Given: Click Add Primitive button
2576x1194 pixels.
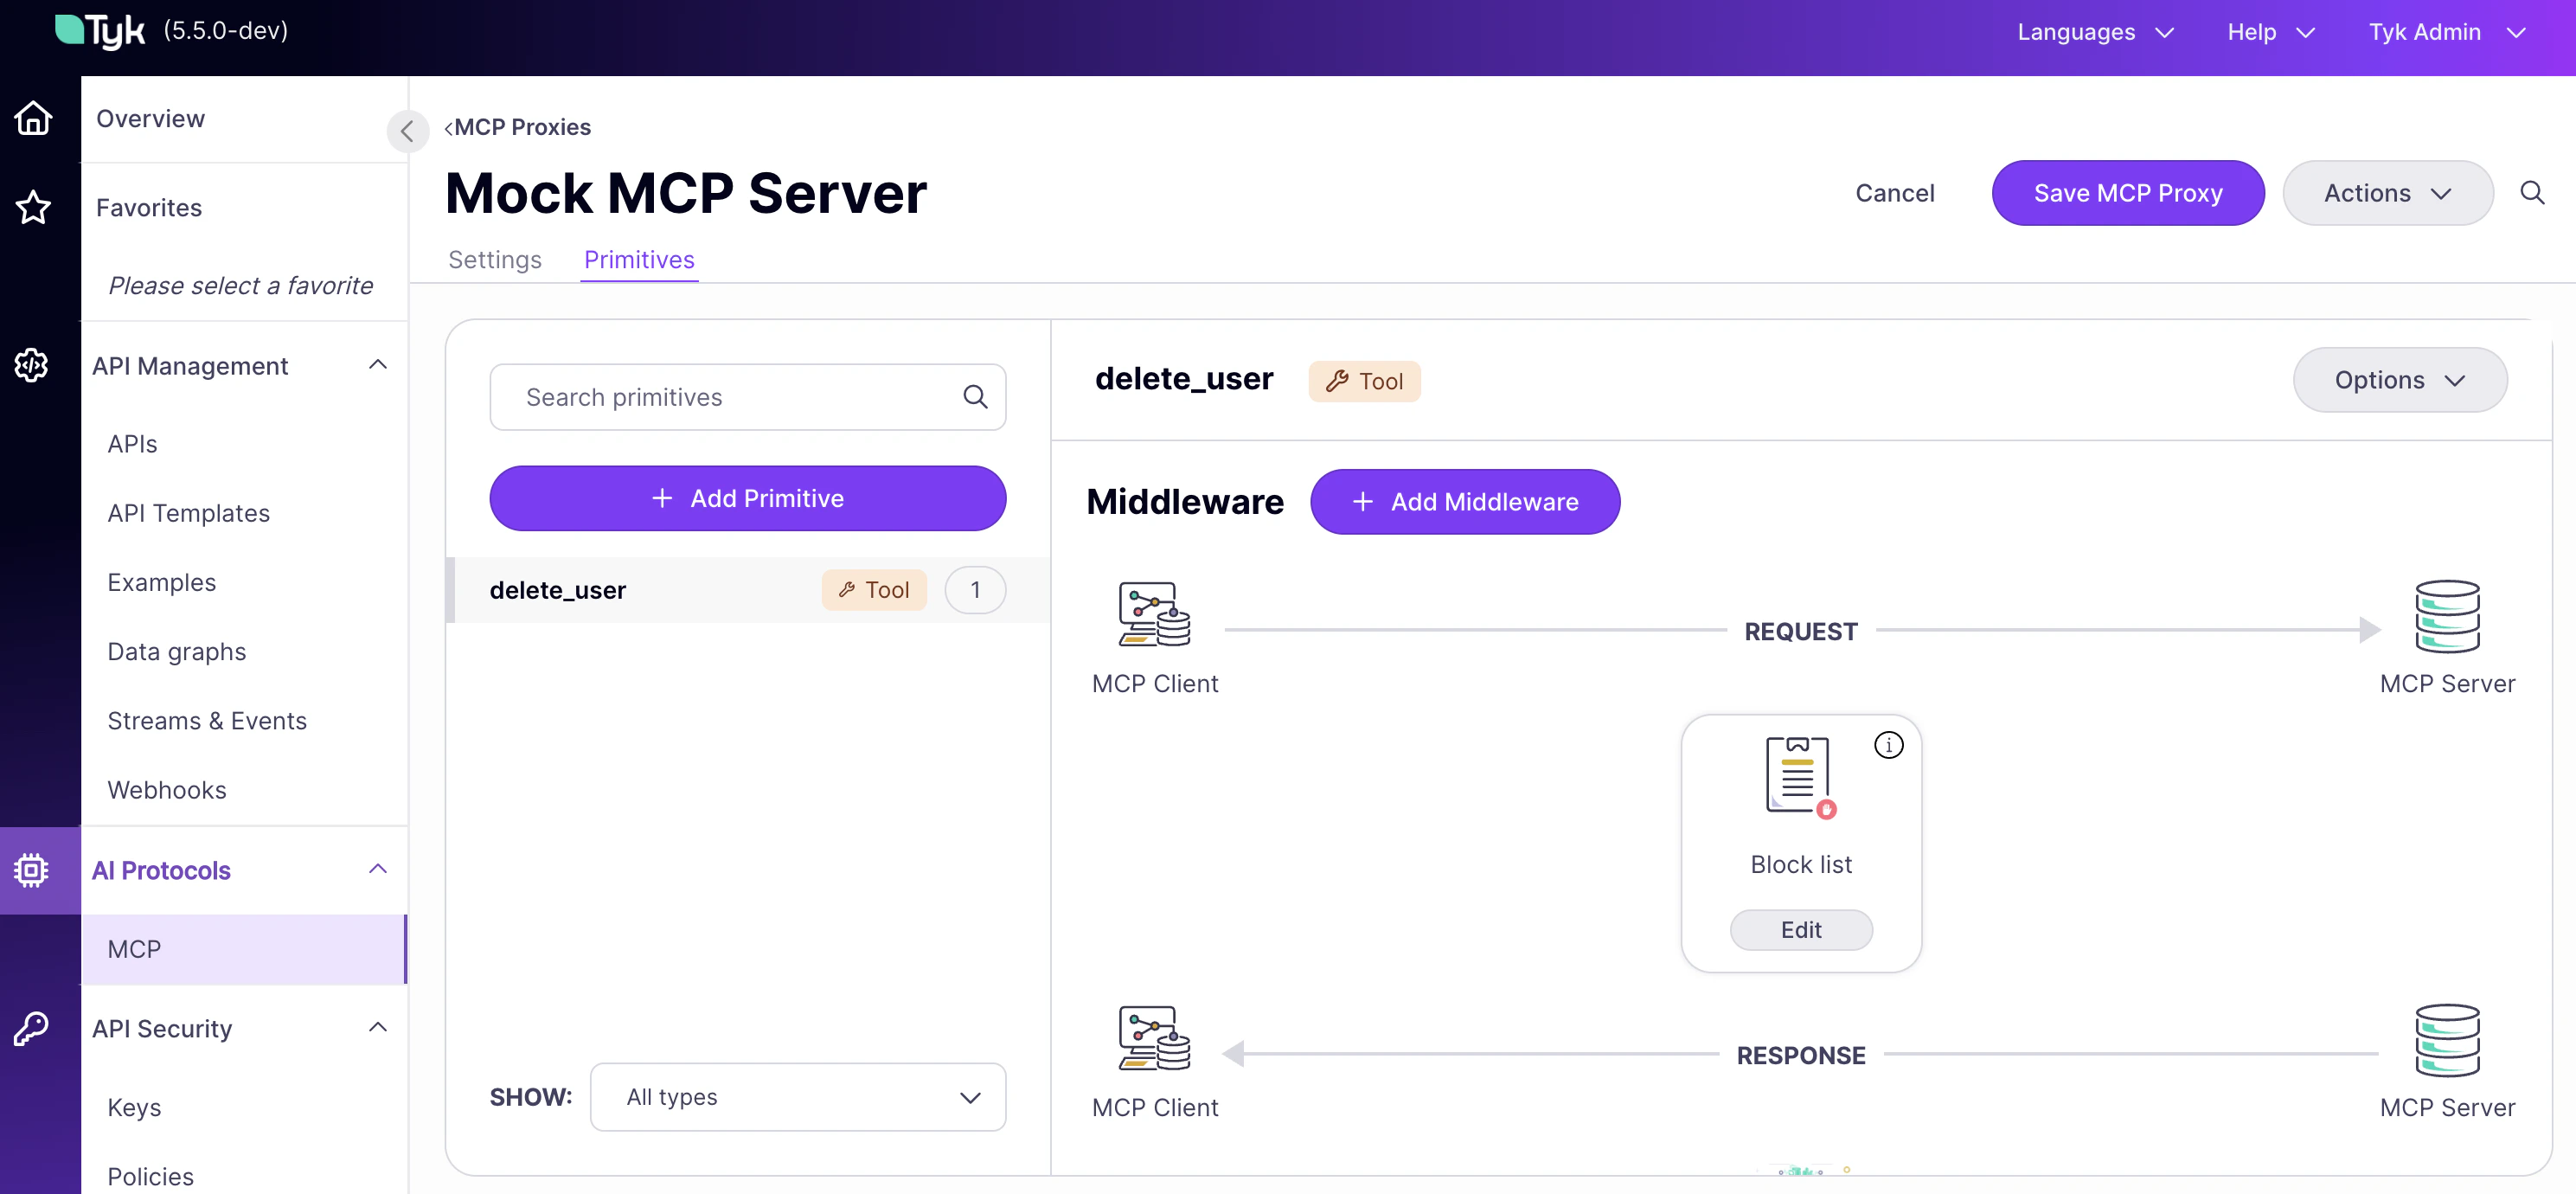Looking at the screenshot, I should point(747,498).
